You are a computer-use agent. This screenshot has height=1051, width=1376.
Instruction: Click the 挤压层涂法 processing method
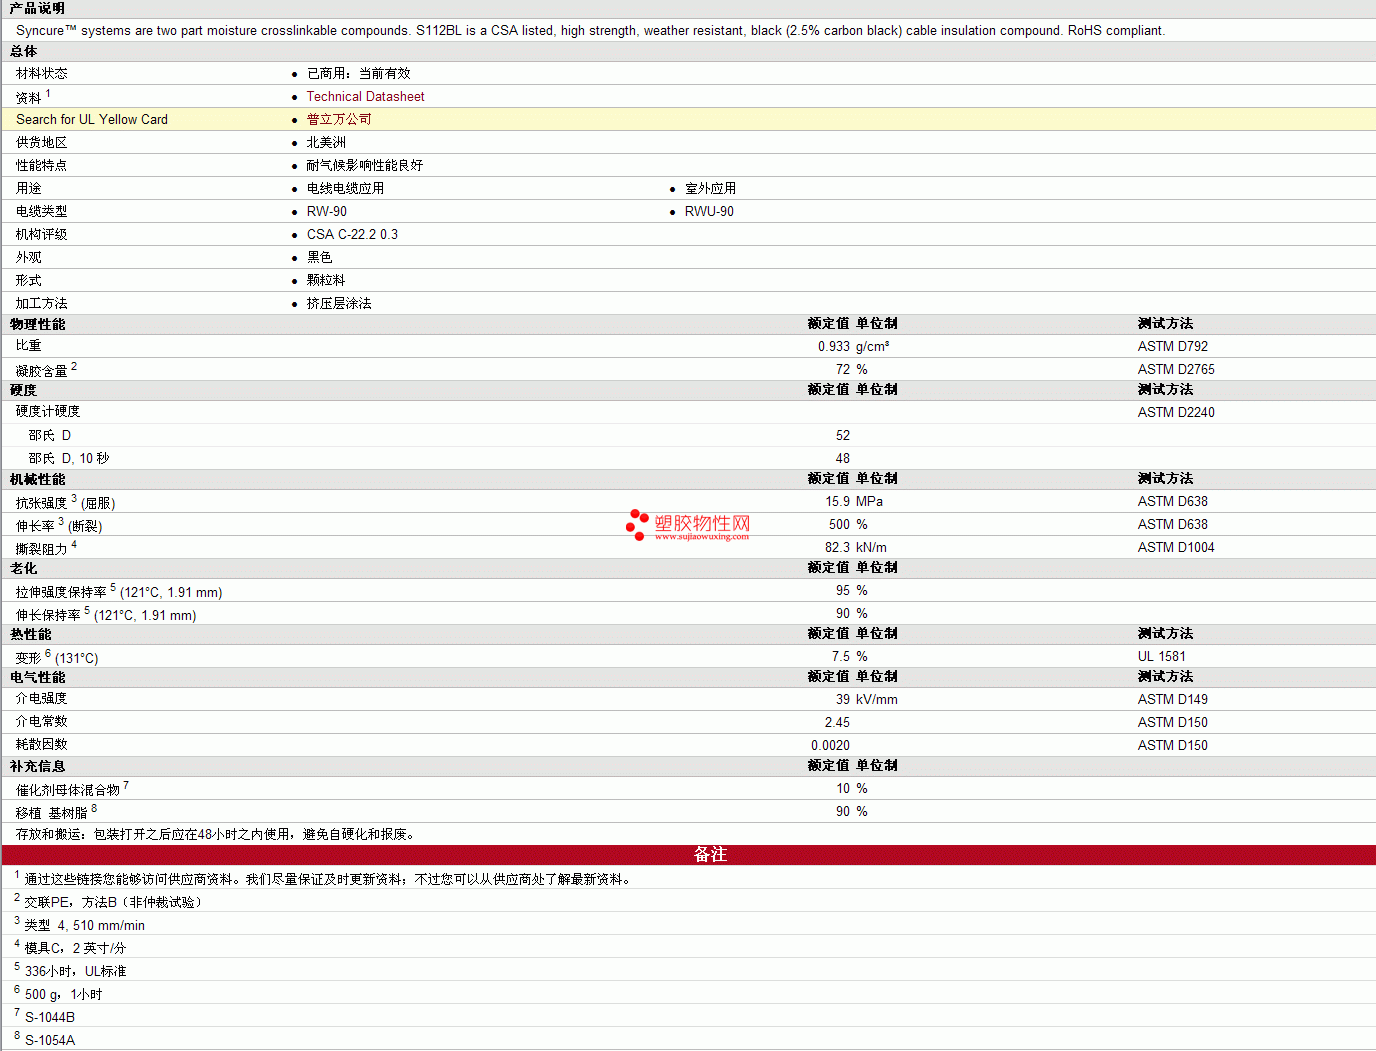coord(339,304)
